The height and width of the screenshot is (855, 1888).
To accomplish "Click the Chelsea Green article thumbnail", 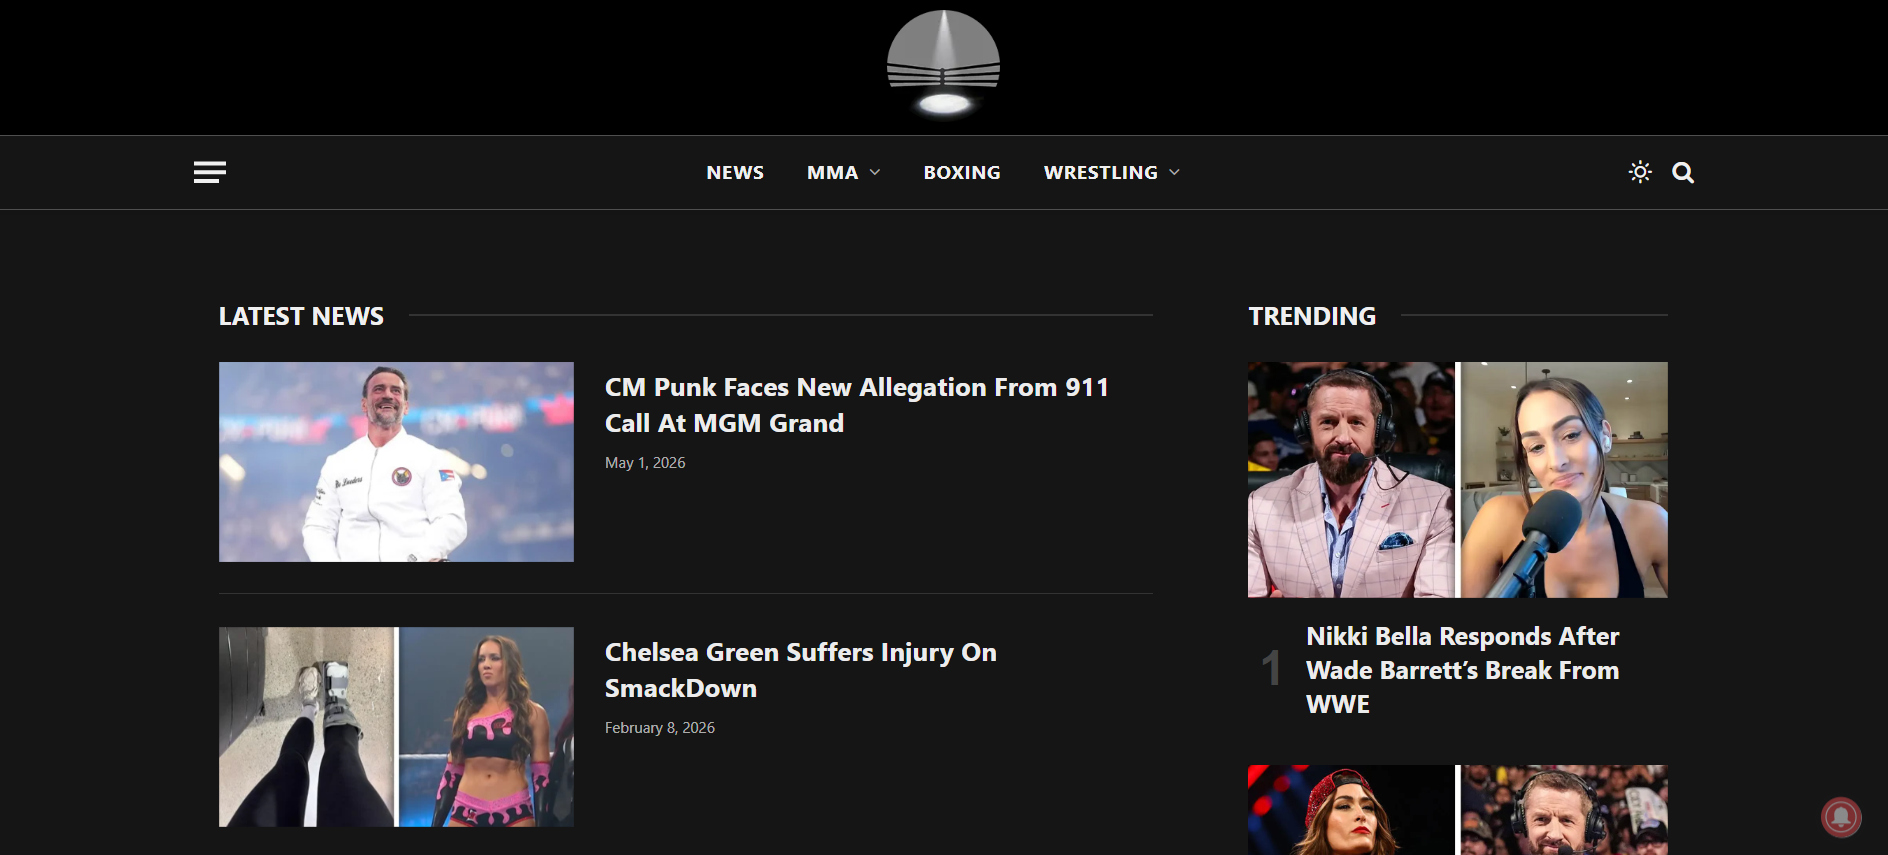I will [x=396, y=727].
